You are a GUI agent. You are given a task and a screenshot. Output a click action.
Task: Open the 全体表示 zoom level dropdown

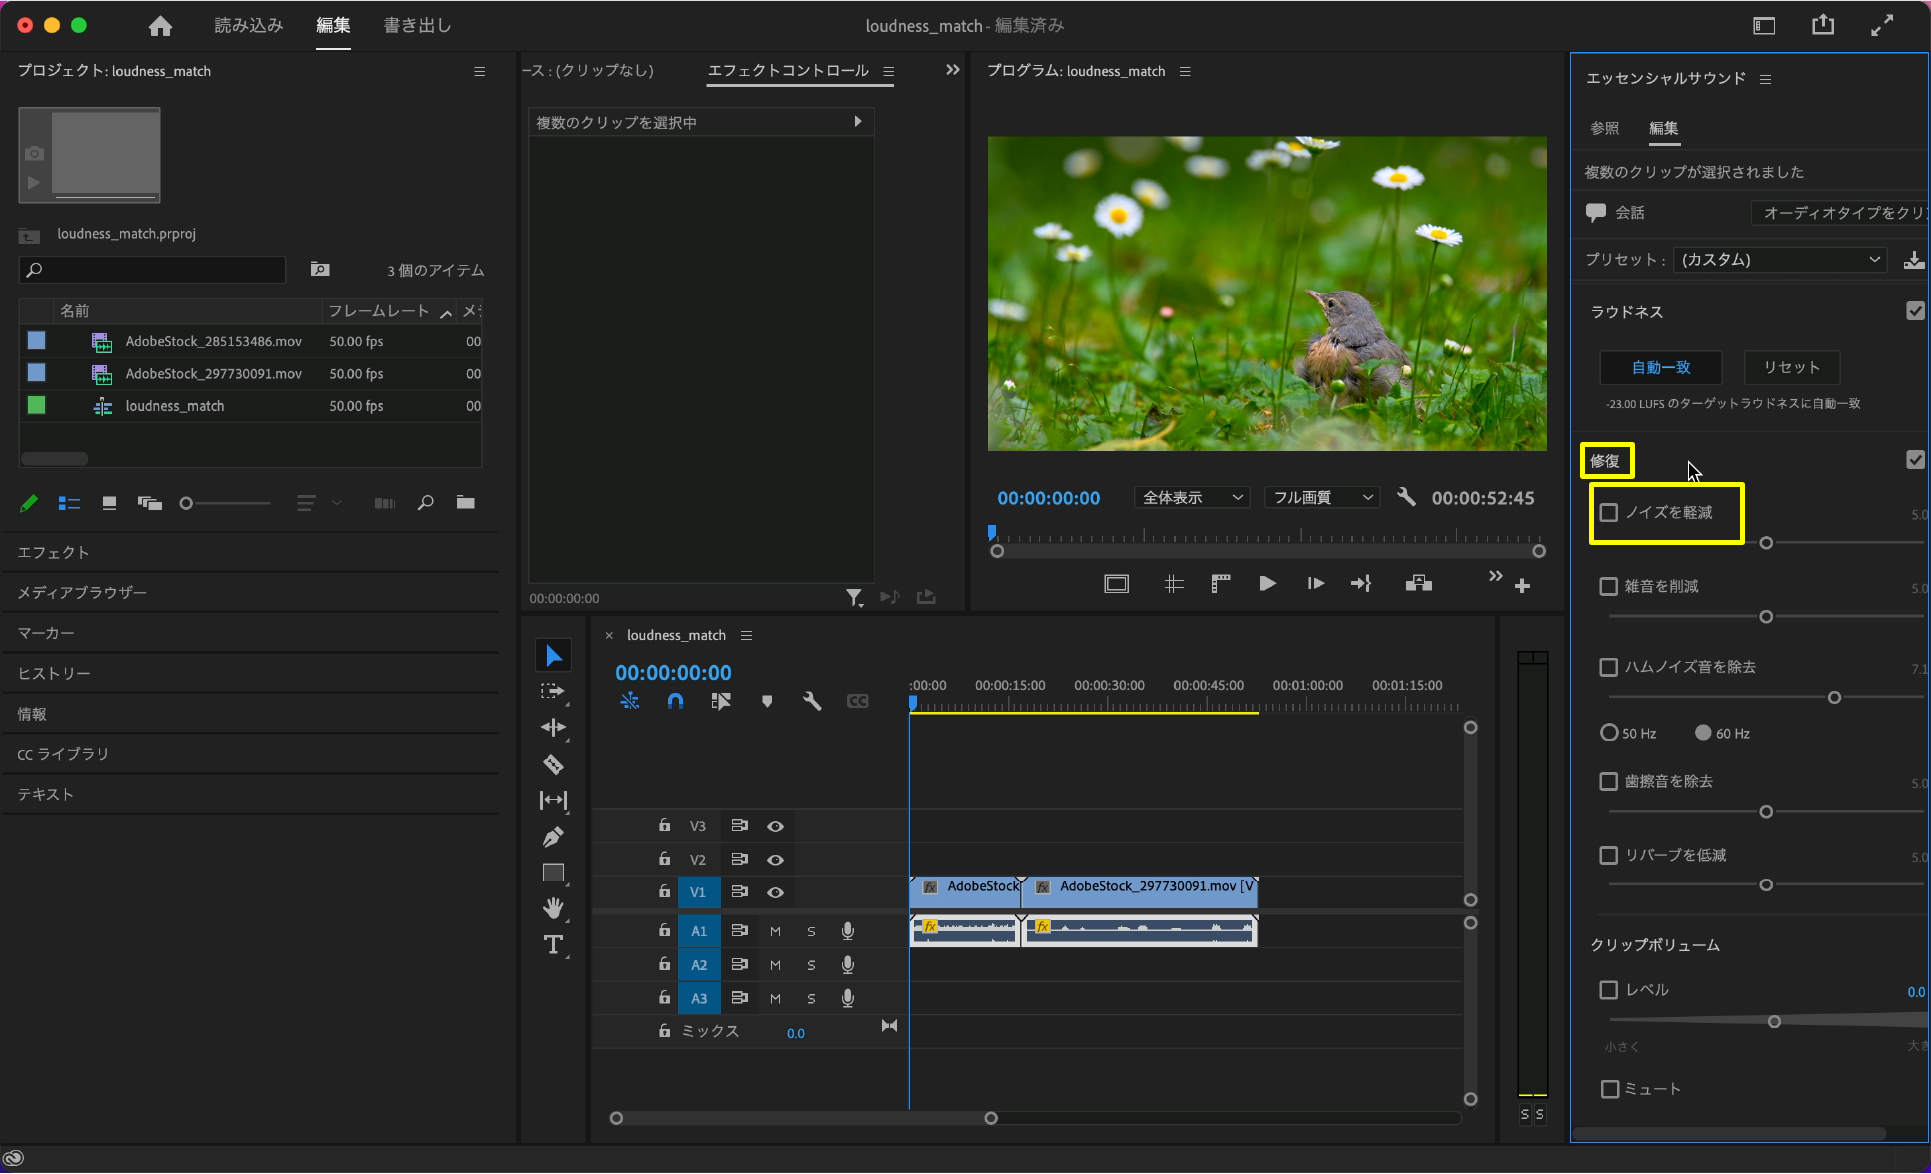pos(1192,498)
